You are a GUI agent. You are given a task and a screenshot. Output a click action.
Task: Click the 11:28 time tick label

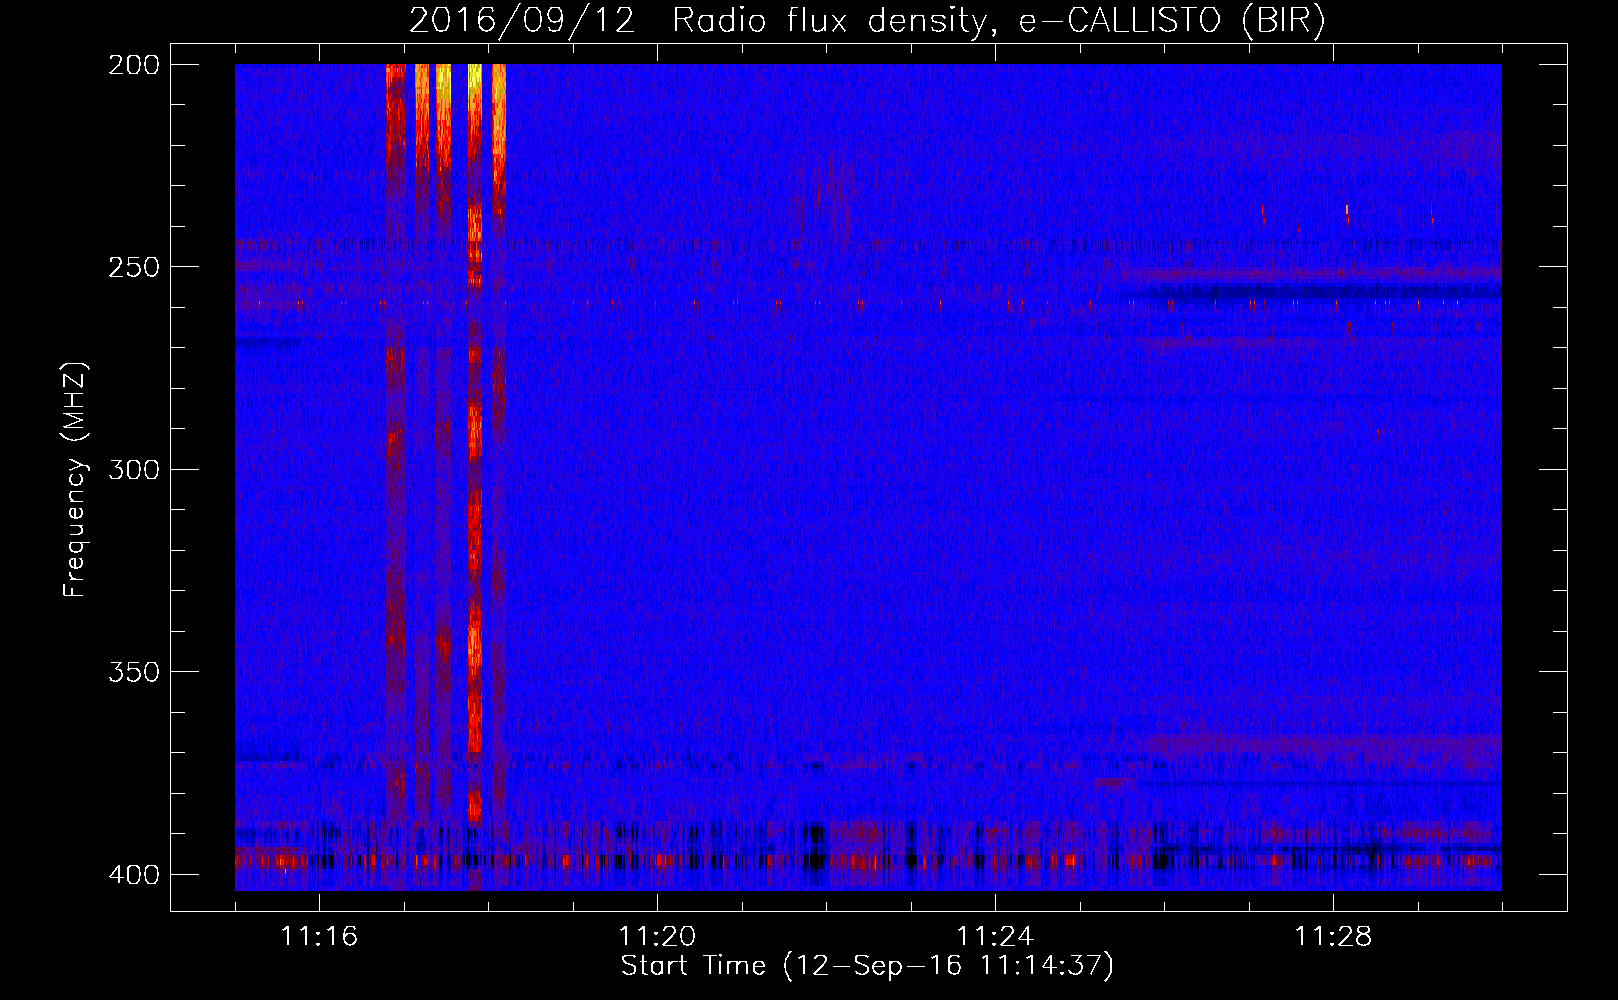coord(1333,936)
